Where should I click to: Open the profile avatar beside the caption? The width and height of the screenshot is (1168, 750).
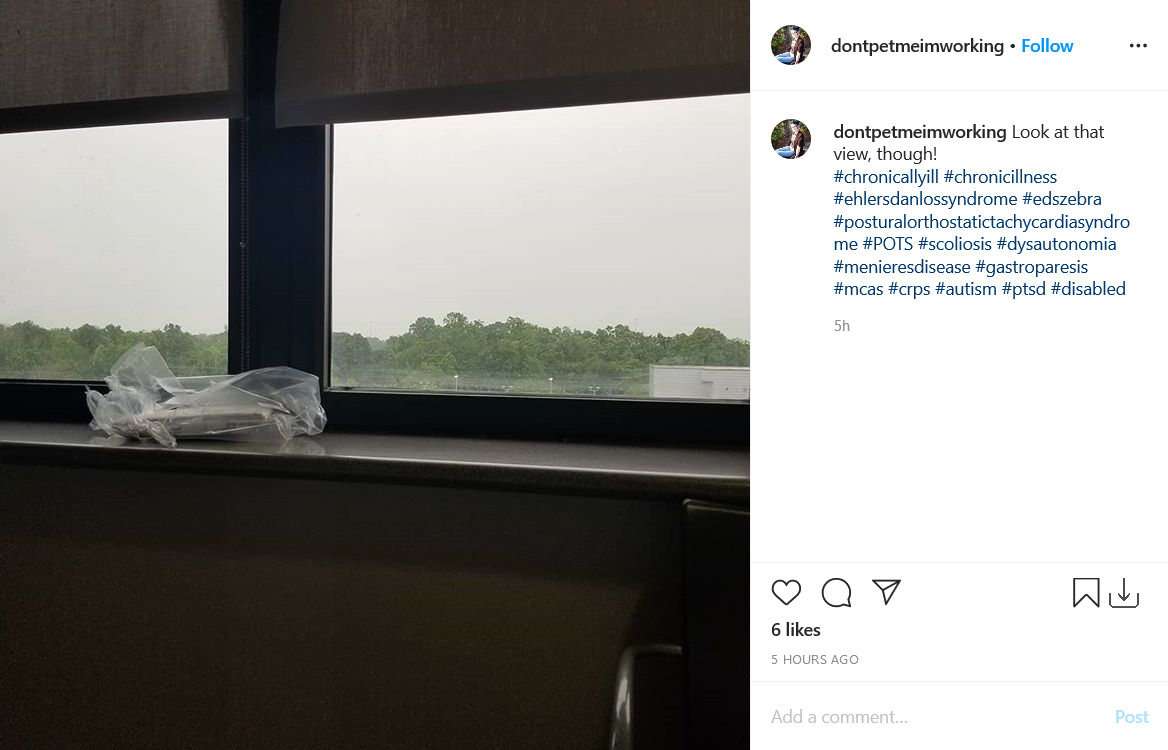(x=790, y=139)
